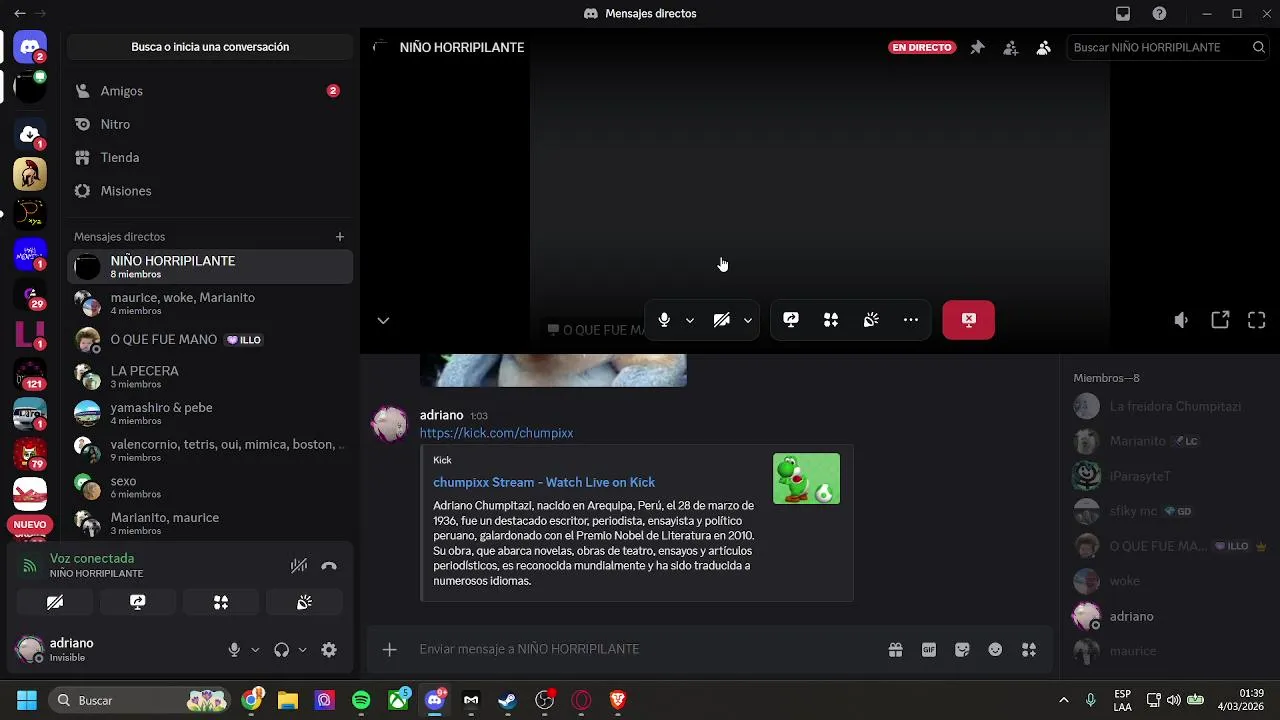Toggle camera in call controls
Image resolution: width=1280 pixels, height=720 pixels.
[721, 320]
